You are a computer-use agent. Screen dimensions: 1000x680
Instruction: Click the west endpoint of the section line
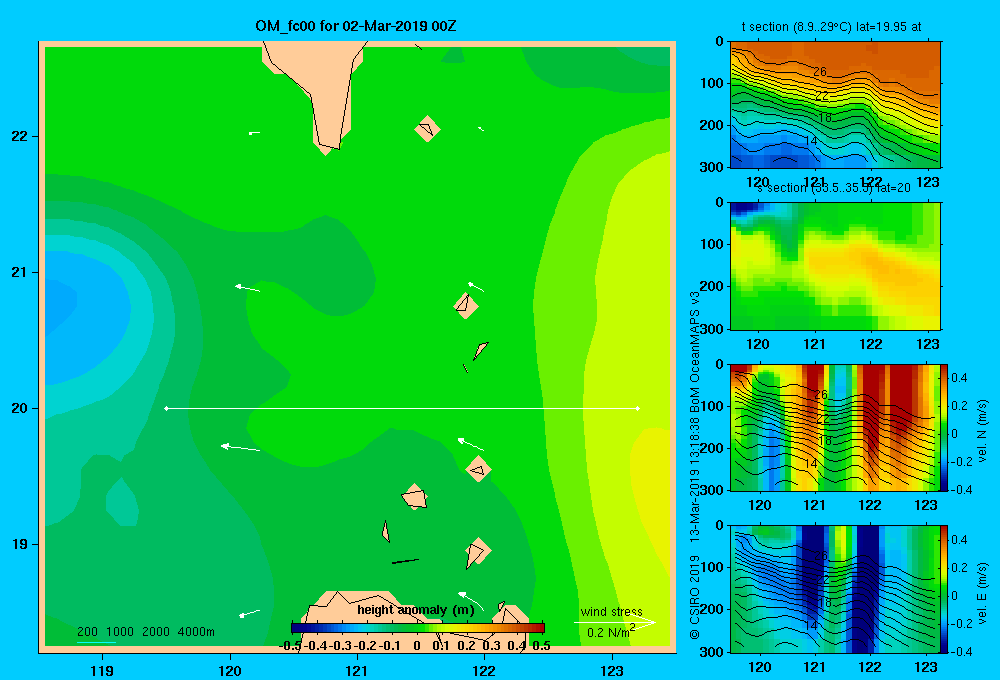pos(166,408)
